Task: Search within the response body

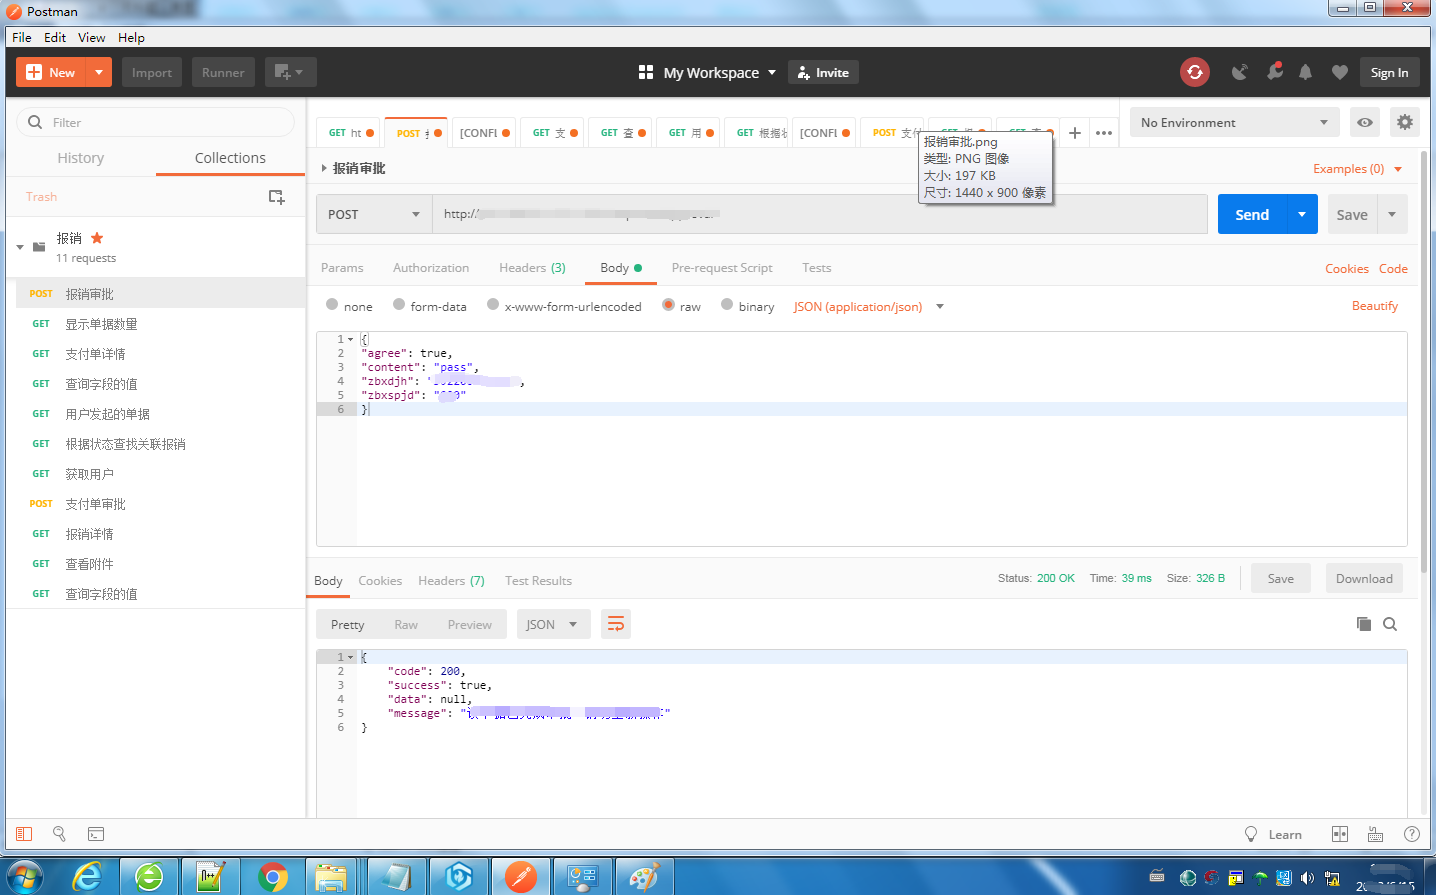Action: pyautogui.click(x=1390, y=624)
